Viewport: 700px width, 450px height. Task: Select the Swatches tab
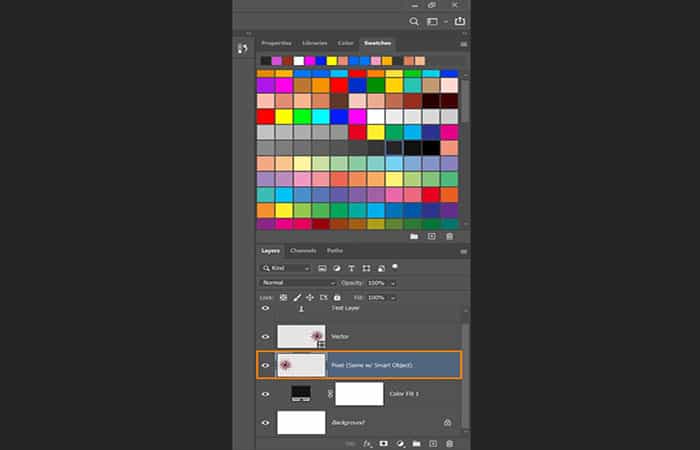[377, 43]
